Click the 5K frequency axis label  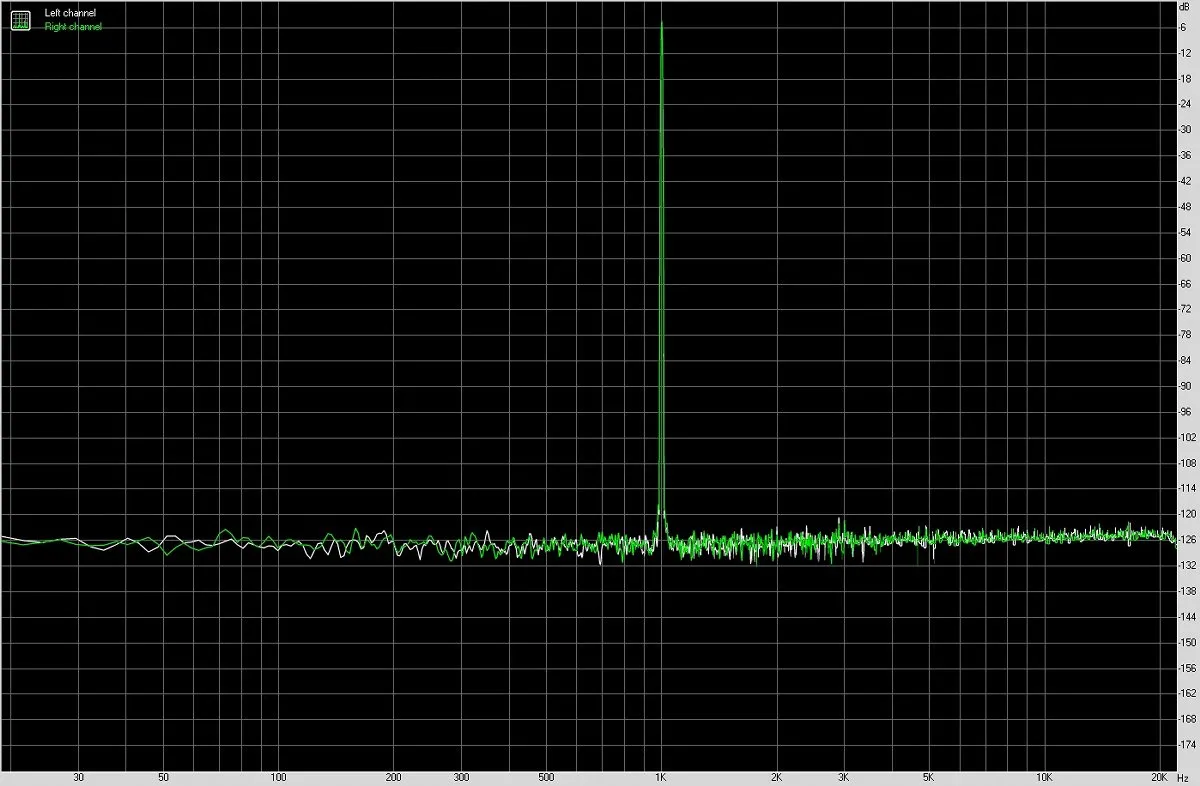coord(928,777)
